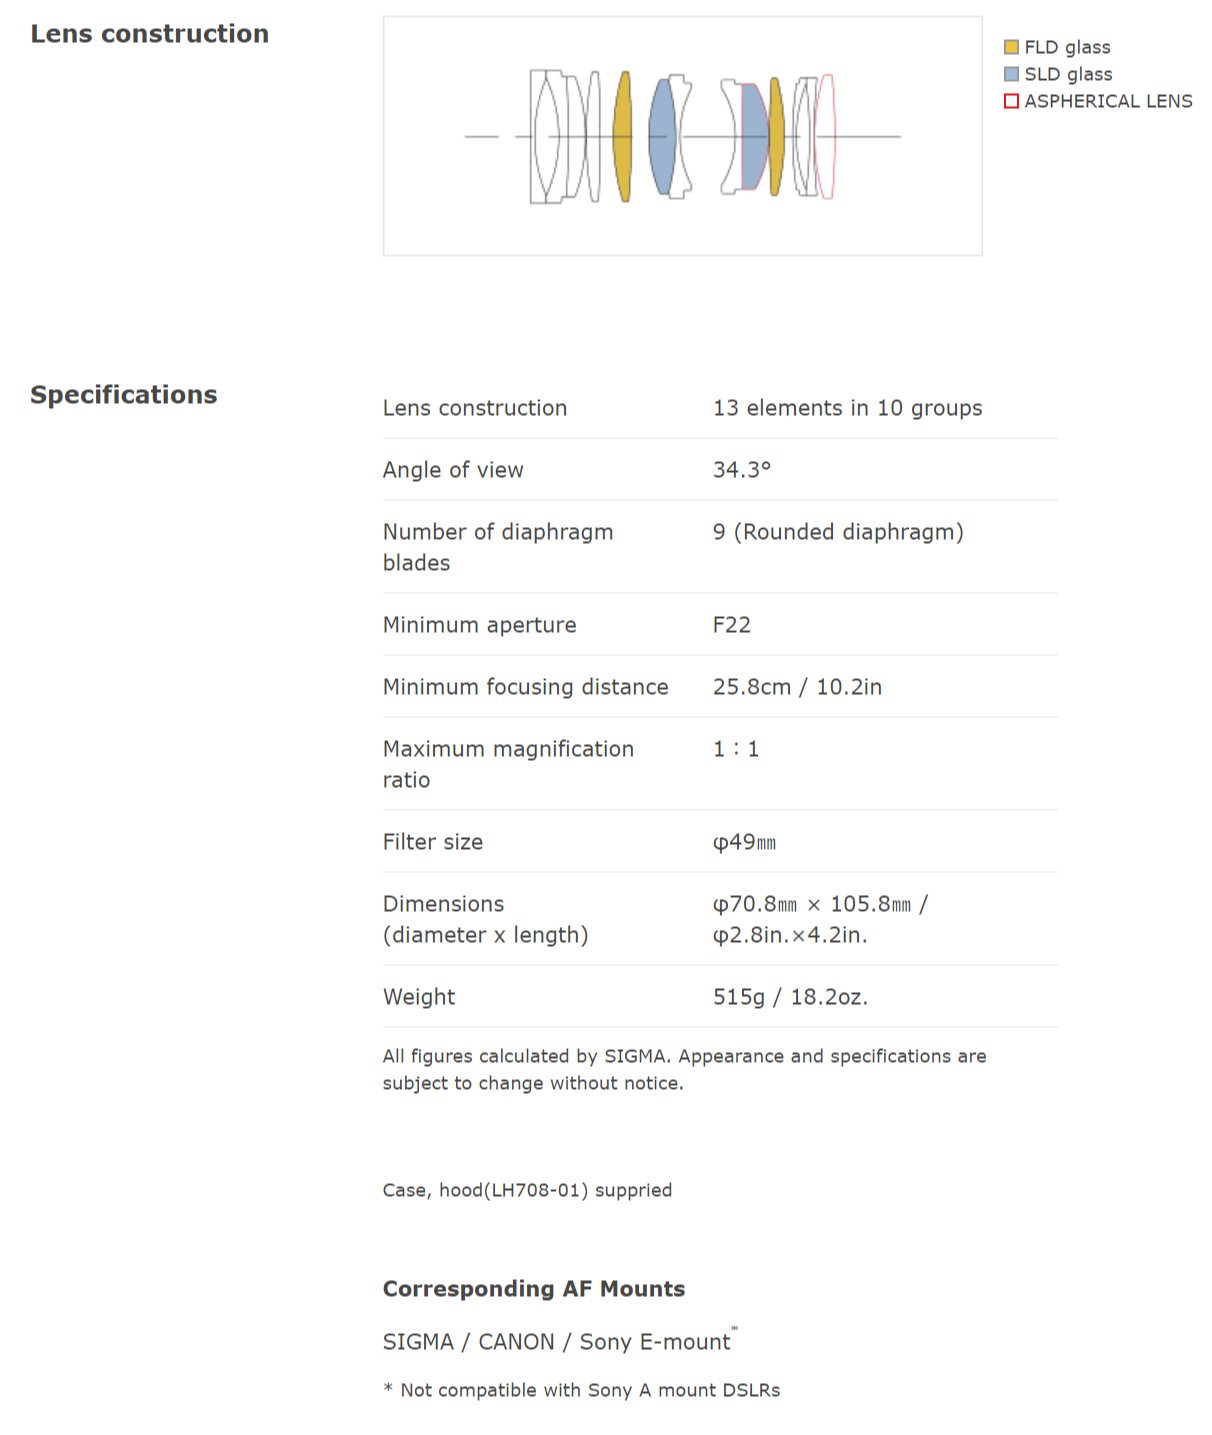The image size is (1212, 1435).
Task: Click the large blue SLD element in diagram
Action: click(661, 136)
